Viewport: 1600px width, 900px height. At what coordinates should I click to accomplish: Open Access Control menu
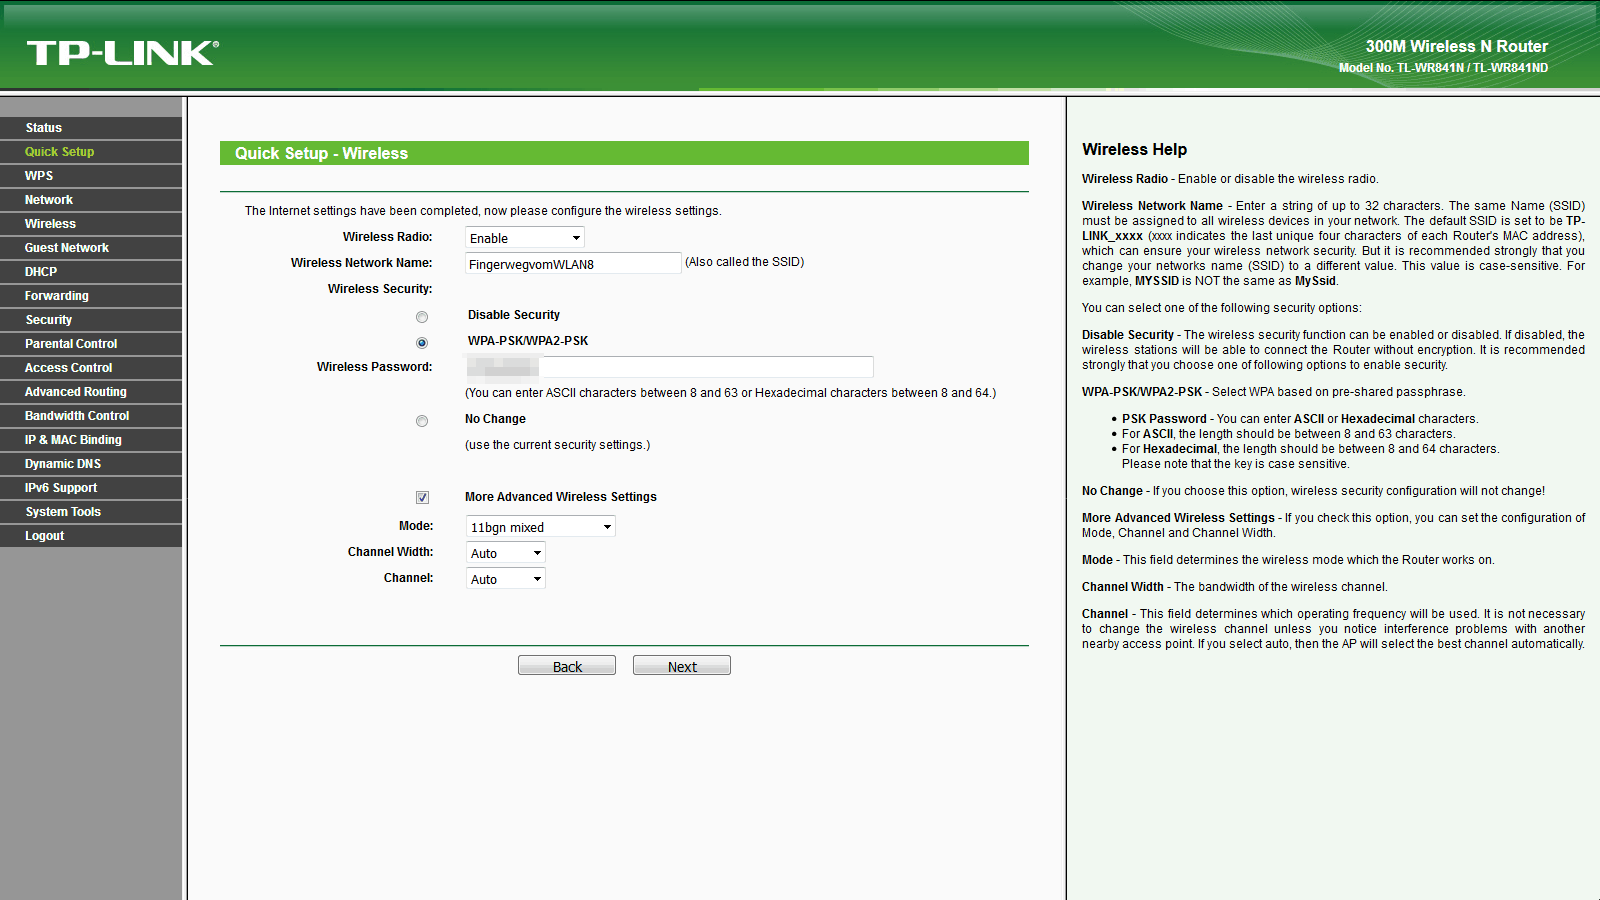click(91, 368)
